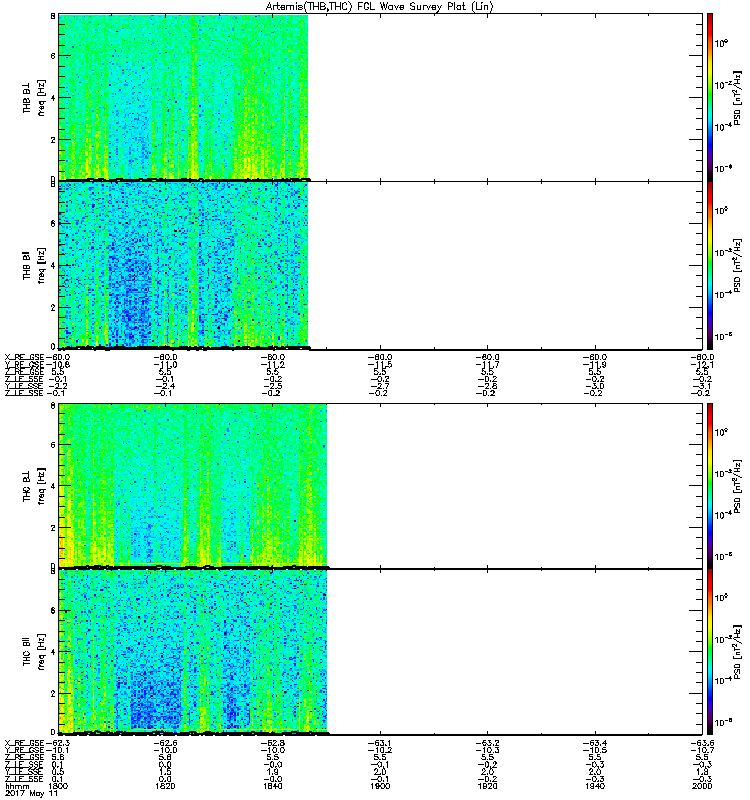Click the THC Y position value "-10.1"

[x=58, y=751]
